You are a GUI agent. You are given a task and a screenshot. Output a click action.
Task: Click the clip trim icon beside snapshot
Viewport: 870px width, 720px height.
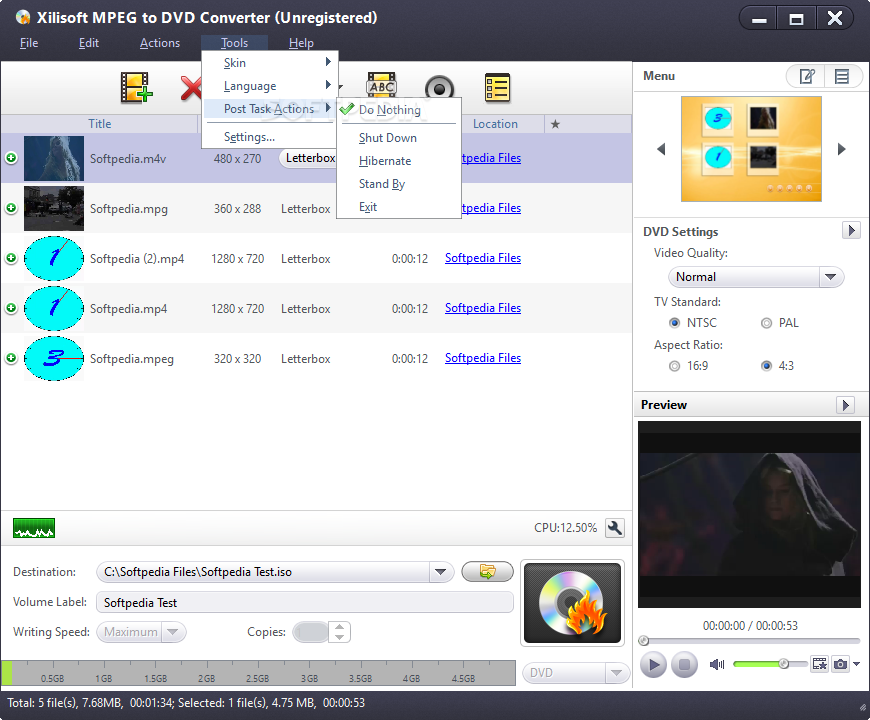pos(820,663)
